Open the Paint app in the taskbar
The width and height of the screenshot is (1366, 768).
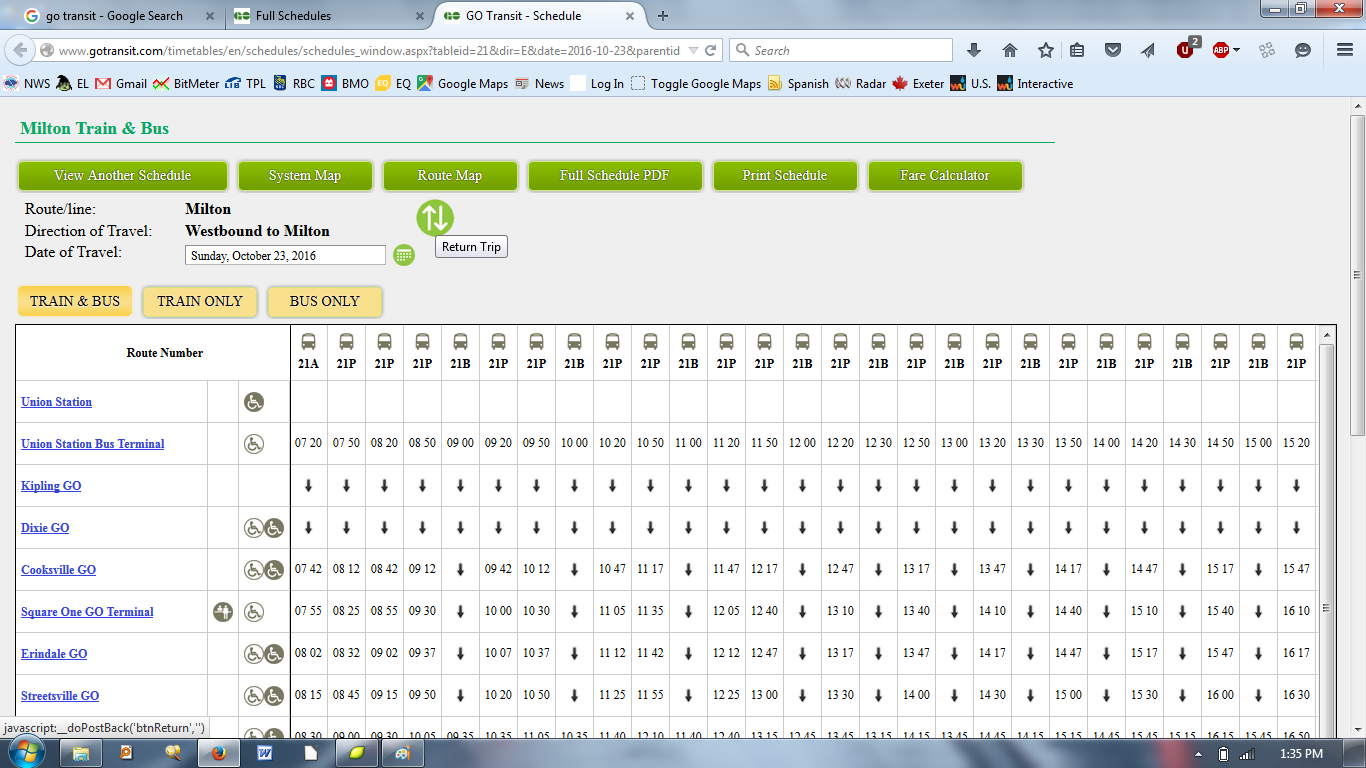[403, 753]
